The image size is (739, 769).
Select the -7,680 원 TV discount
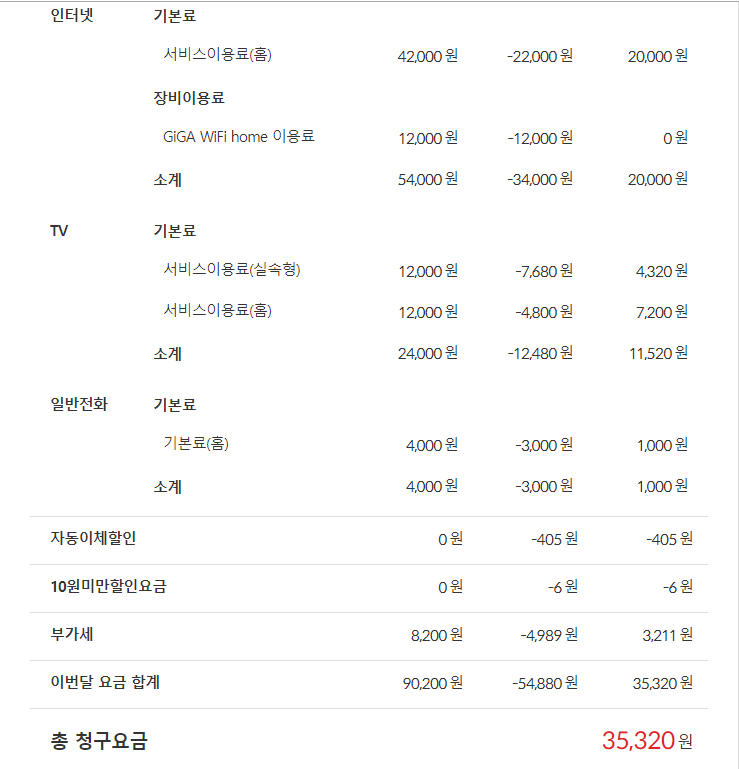coord(543,271)
